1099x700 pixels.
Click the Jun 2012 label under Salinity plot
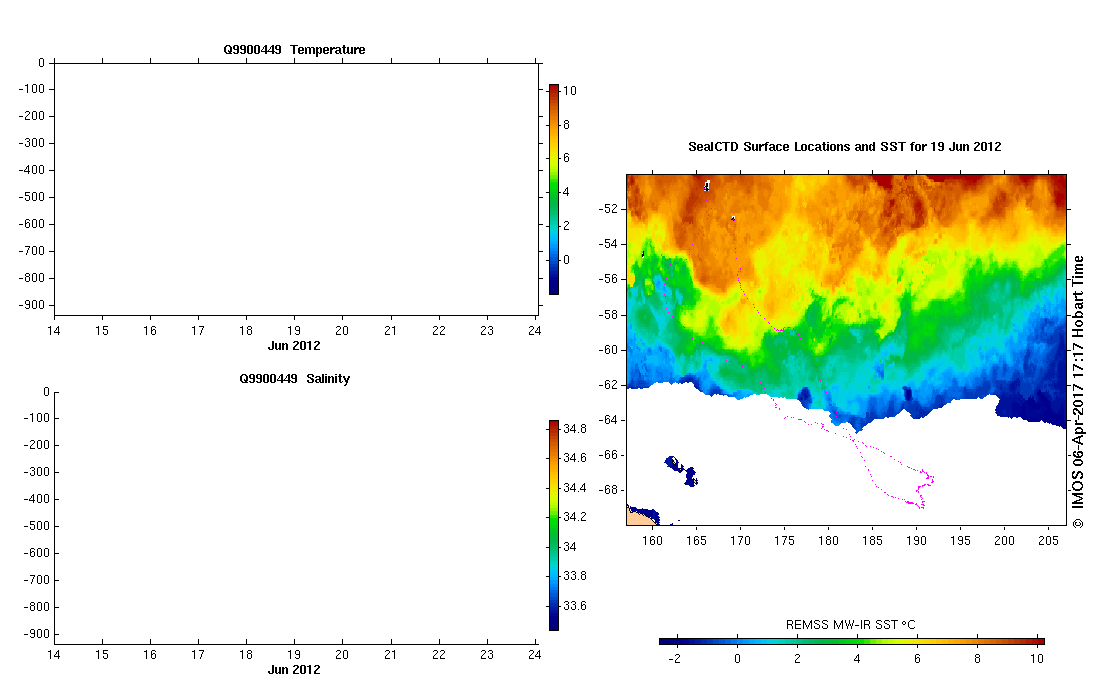click(x=294, y=669)
